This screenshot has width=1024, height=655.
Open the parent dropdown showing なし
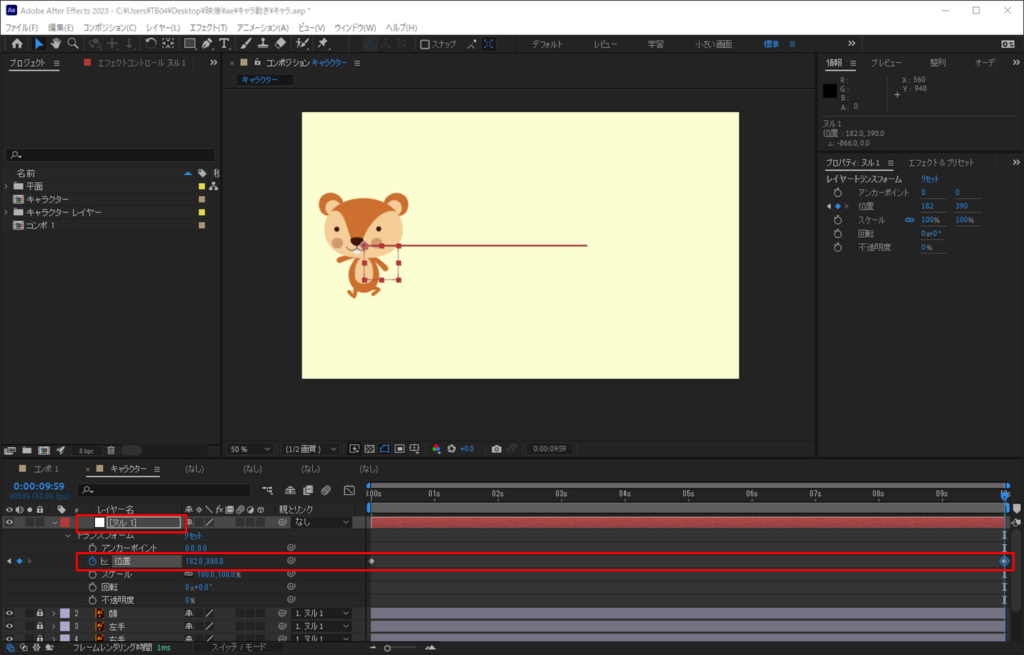(320, 522)
